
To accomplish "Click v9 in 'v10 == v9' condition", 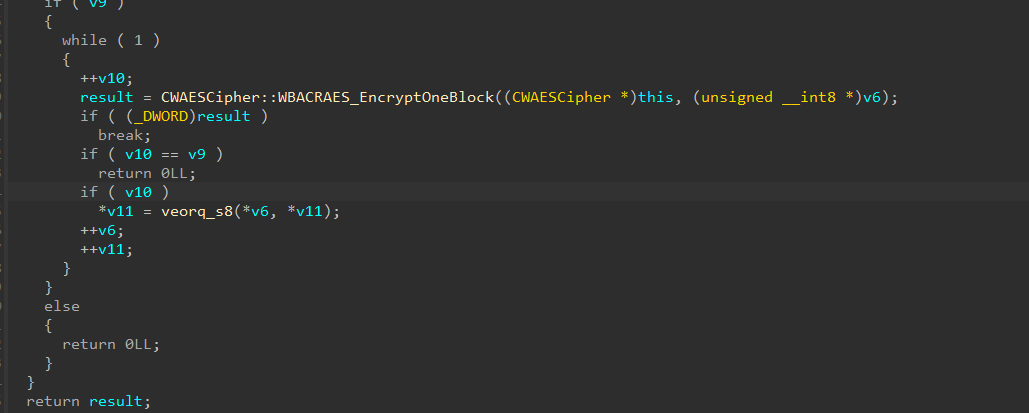I will coord(197,154).
